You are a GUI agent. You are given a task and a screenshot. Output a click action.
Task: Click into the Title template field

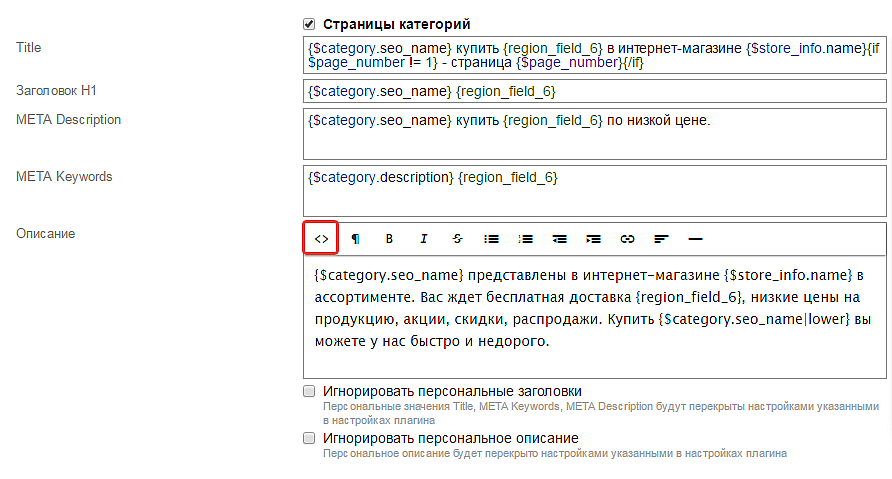(x=594, y=55)
